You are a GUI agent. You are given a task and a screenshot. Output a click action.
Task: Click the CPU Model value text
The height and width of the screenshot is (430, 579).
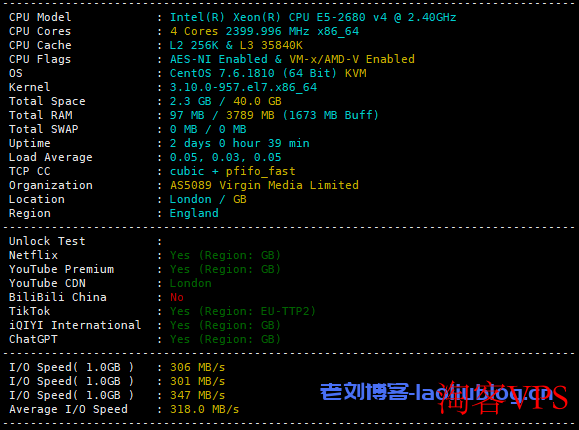tap(313, 17)
